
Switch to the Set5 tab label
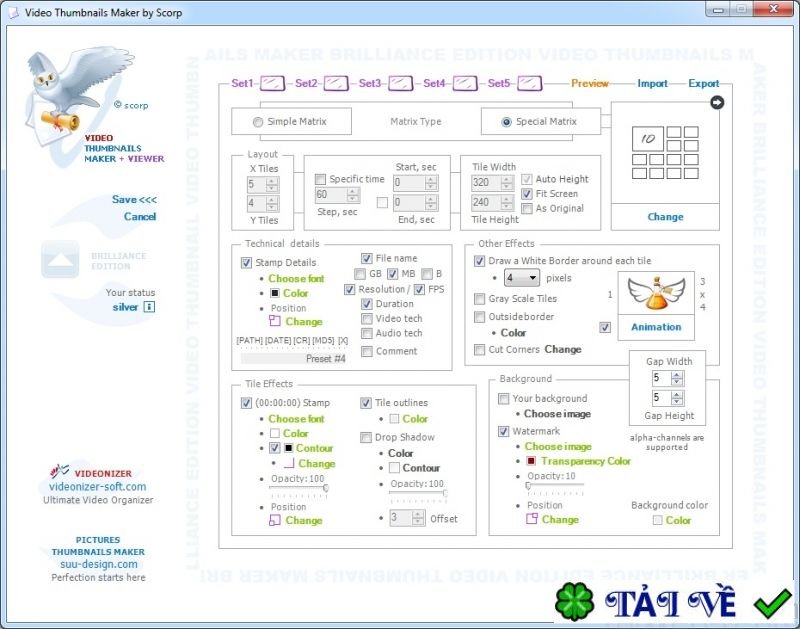coord(498,83)
